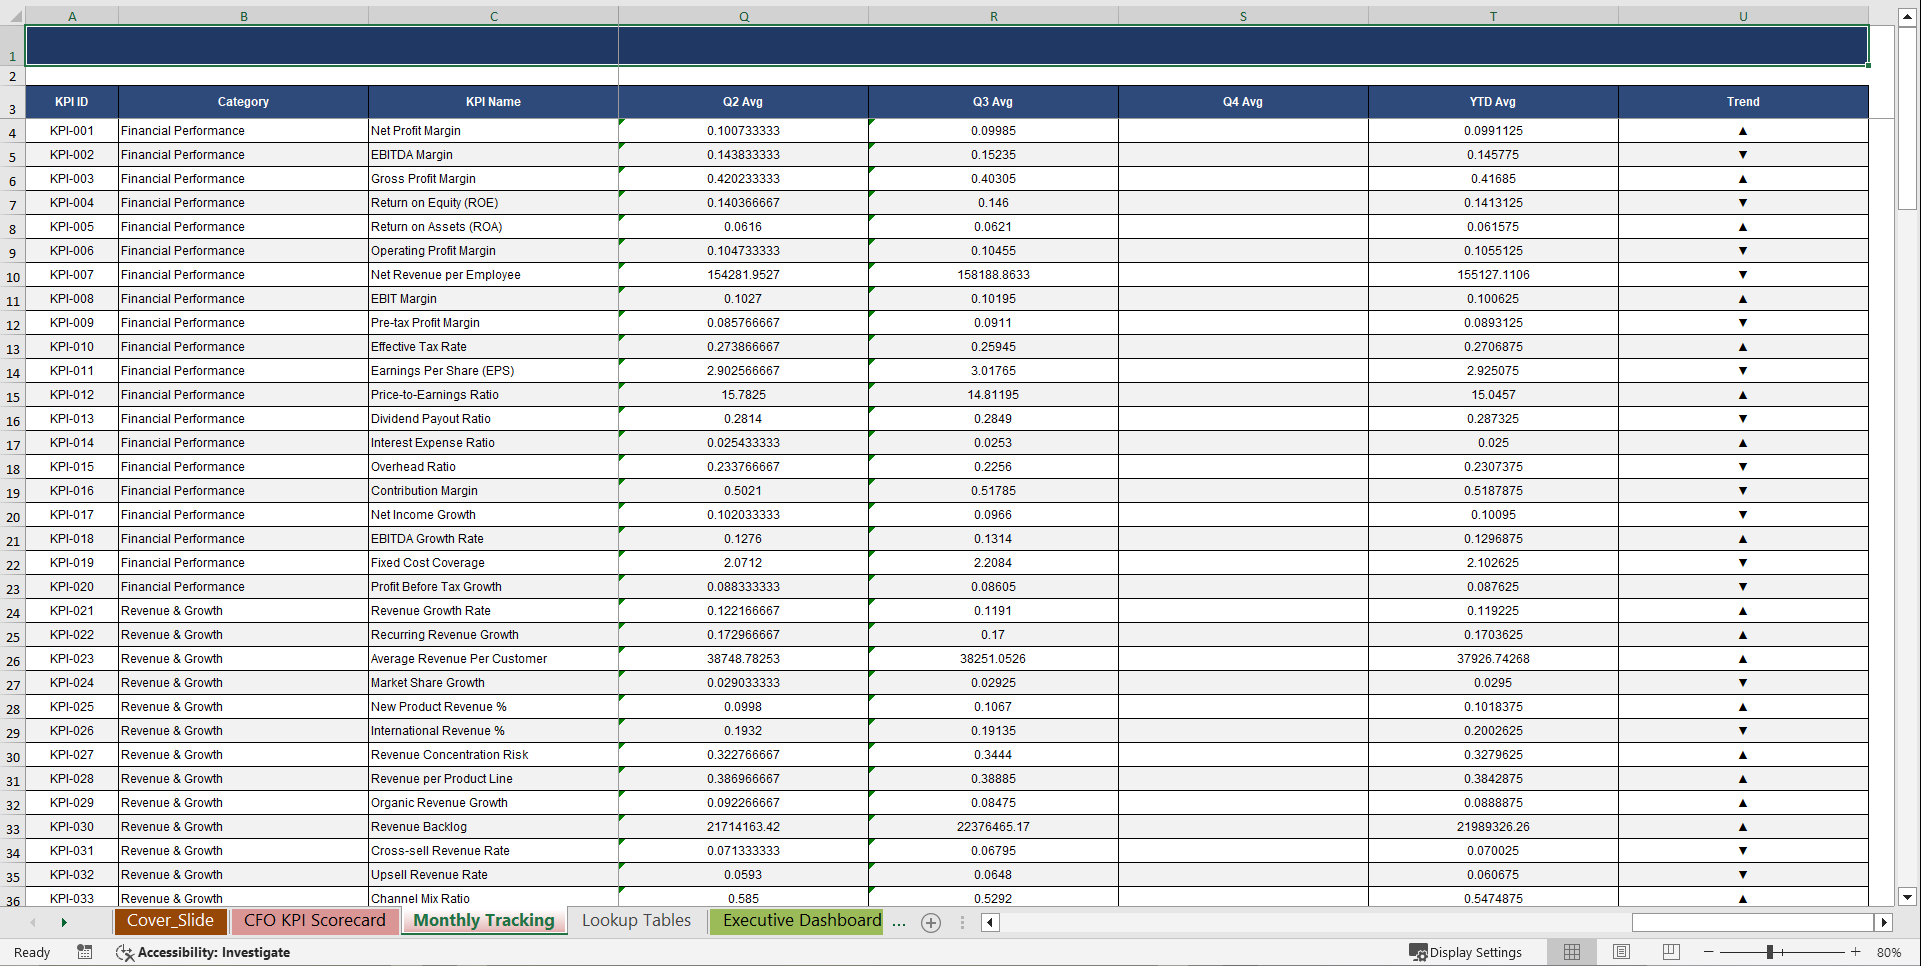Viewport: 1921px width, 966px height.
Task: Open the Zoom dialog by clicking 80%
Action: (x=1889, y=952)
